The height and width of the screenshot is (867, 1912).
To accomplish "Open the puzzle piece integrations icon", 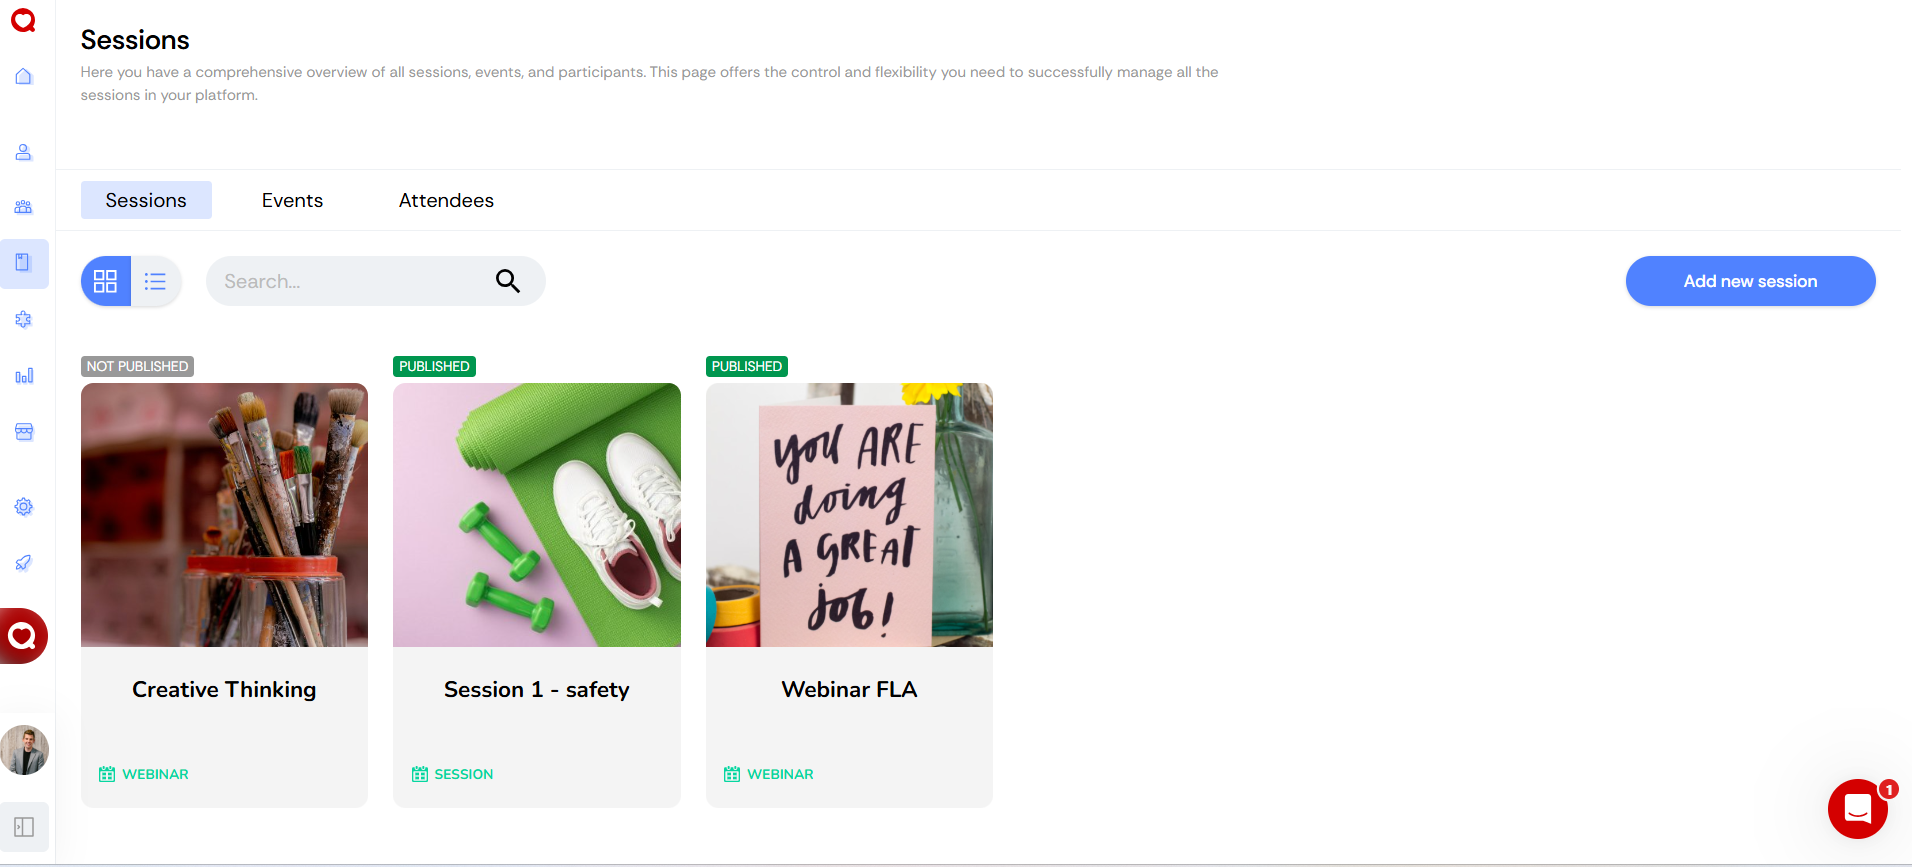I will [24, 319].
